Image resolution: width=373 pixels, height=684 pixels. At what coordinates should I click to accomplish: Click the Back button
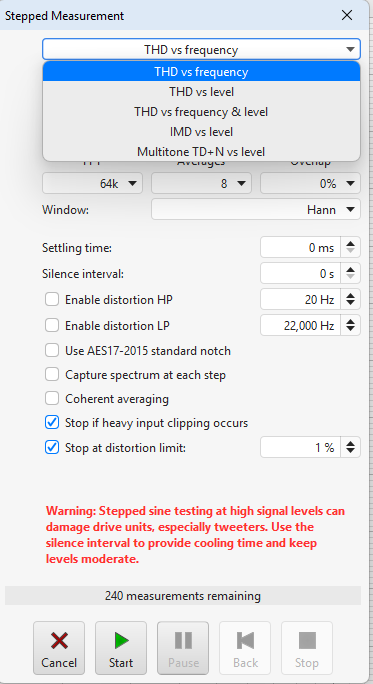click(x=245, y=648)
